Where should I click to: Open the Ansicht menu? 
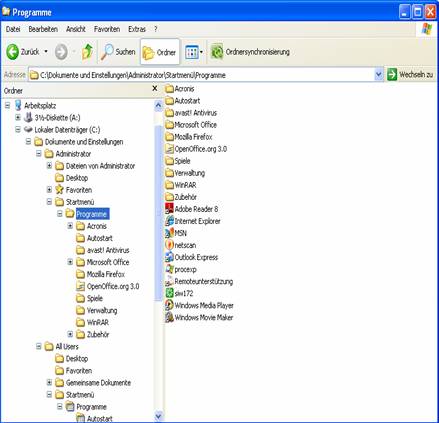(x=76, y=29)
